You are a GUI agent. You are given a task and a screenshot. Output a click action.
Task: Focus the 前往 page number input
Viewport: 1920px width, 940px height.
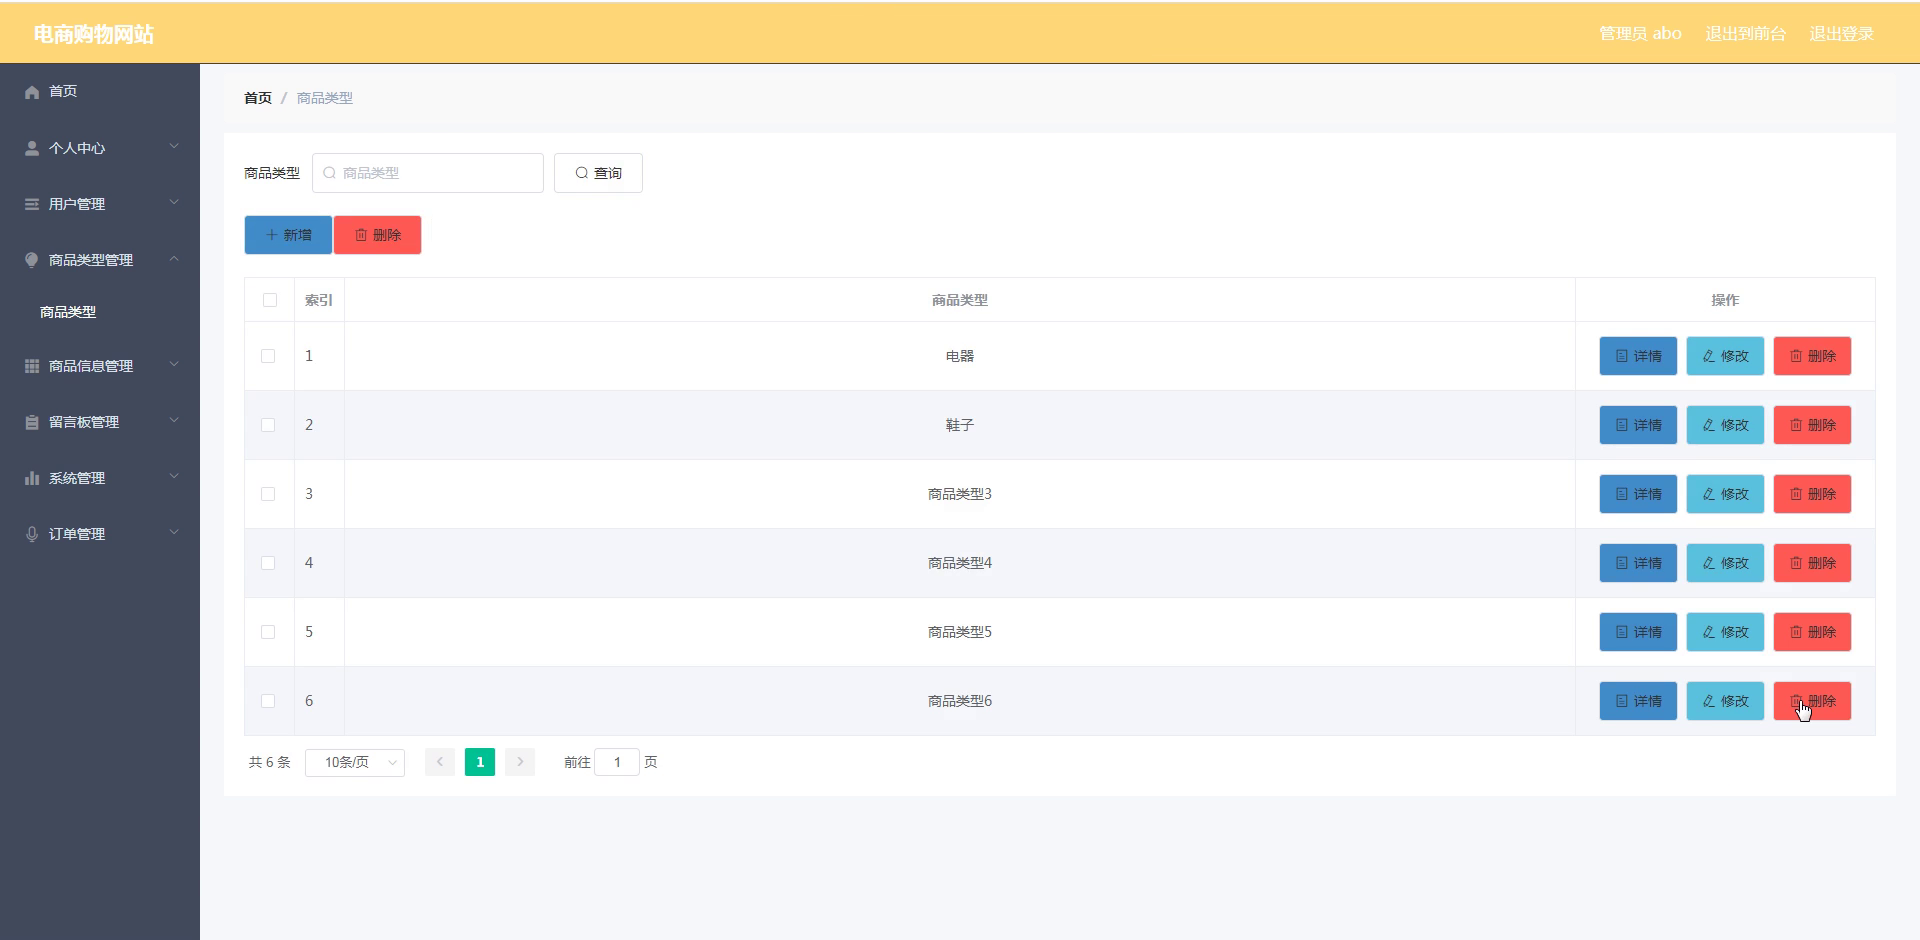tap(617, 762)
